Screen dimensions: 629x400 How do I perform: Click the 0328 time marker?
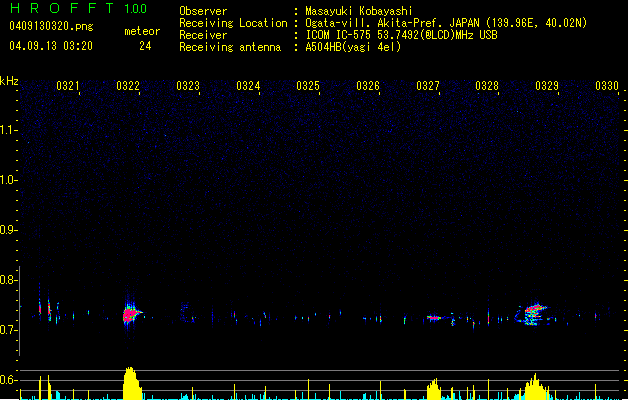[x=487, y=86]
